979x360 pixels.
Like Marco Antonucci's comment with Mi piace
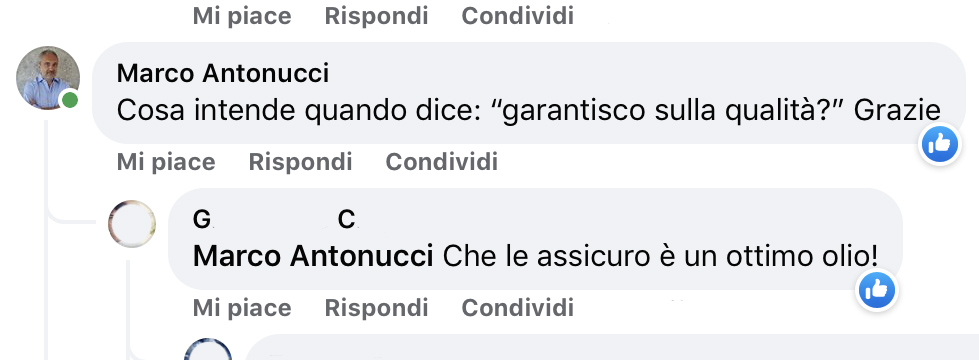coord(166,162)
